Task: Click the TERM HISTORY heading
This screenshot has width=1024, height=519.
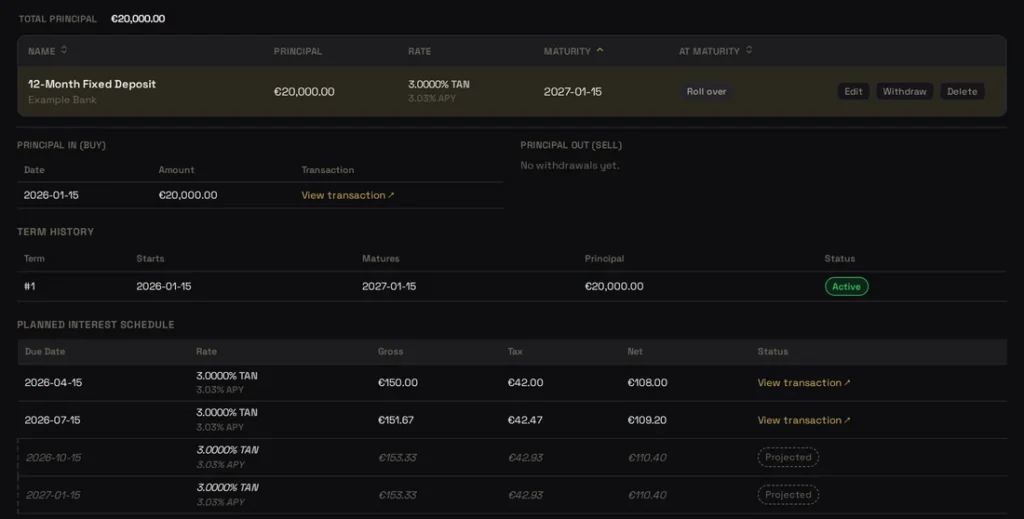Action: coord(56,232)
